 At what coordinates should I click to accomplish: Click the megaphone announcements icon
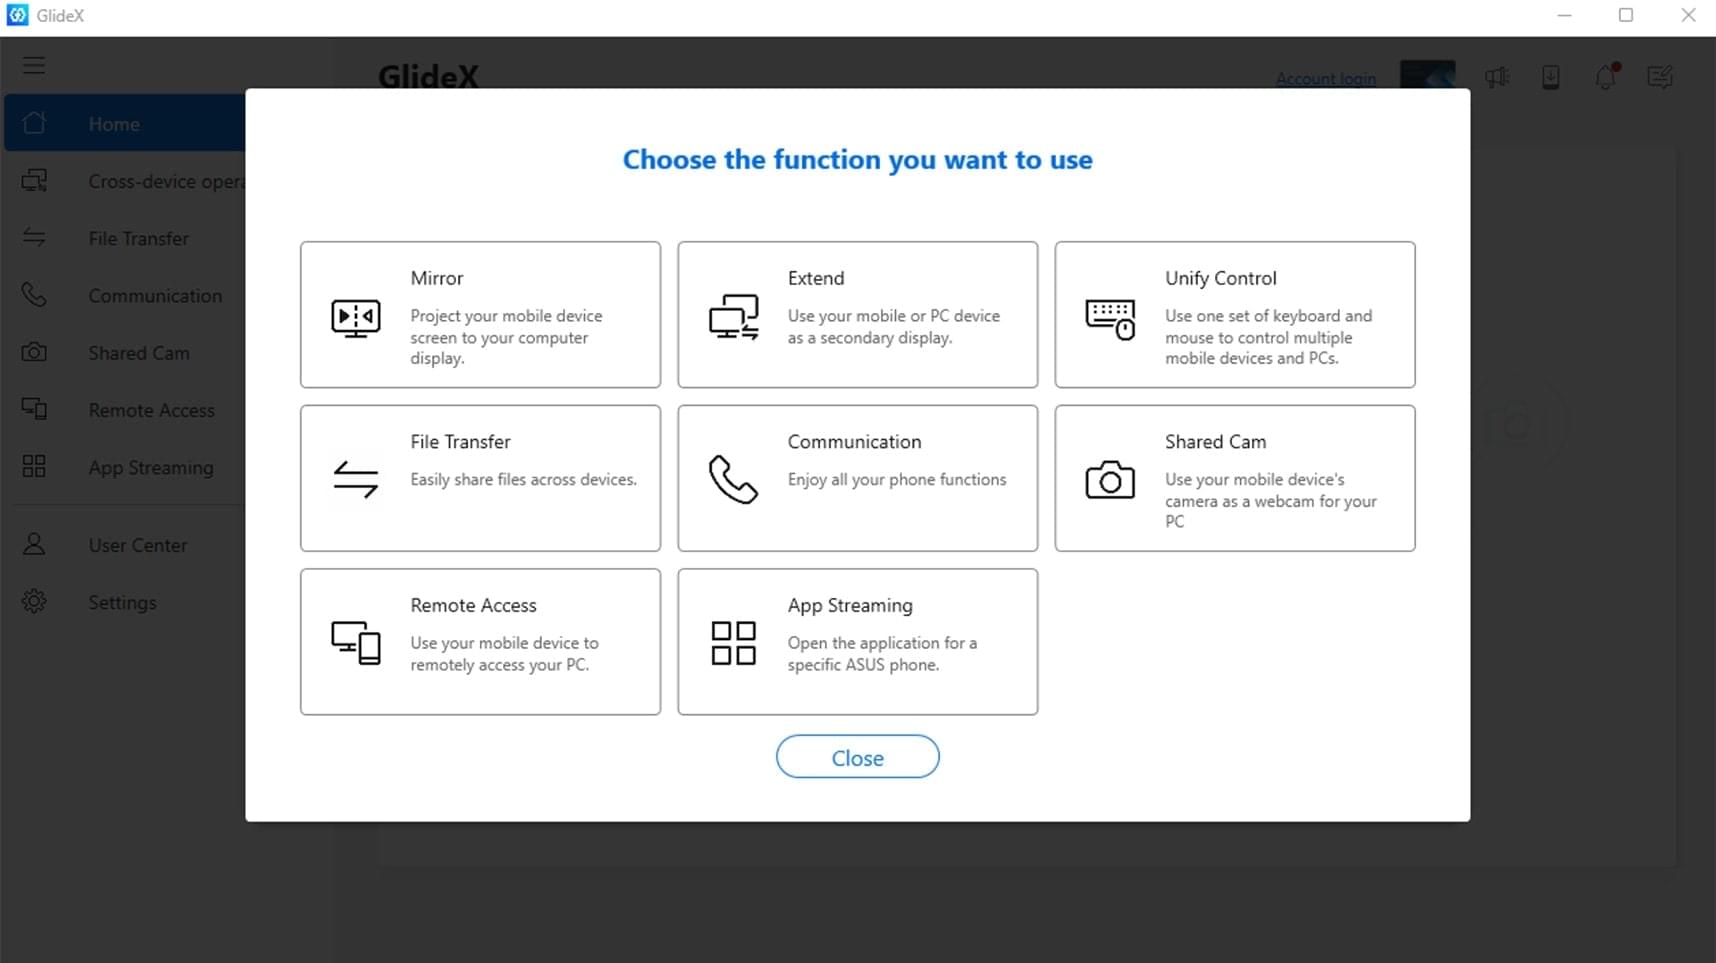(x=1497, y=77)
